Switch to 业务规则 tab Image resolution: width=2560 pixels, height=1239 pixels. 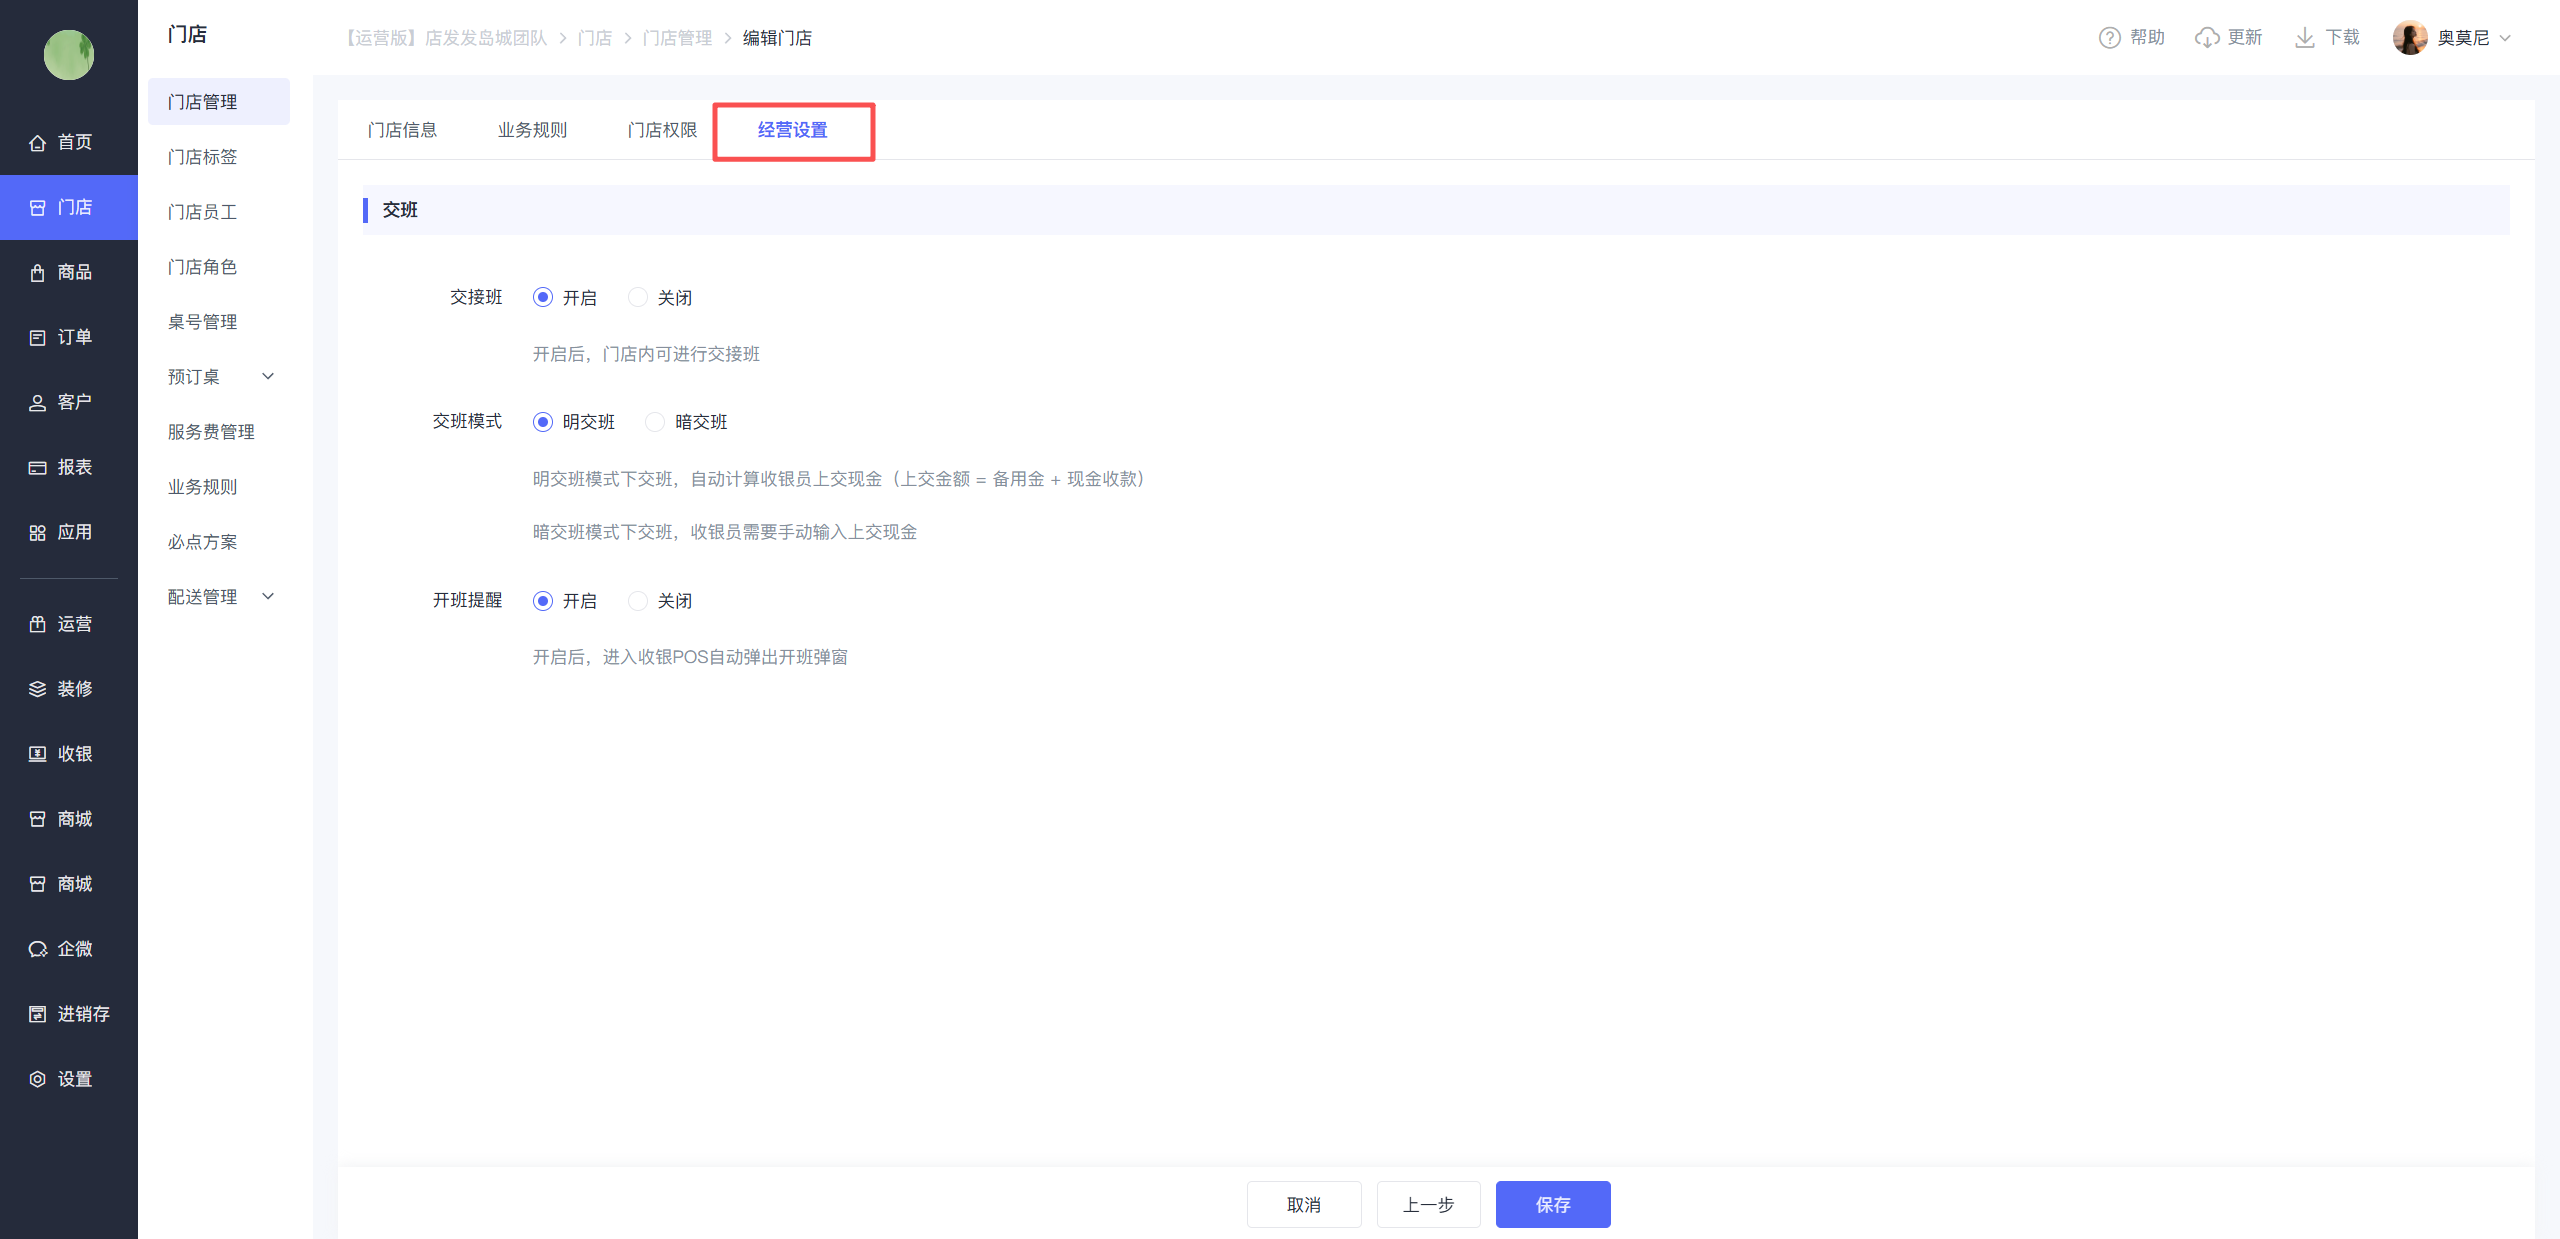[x=532, y=130]
